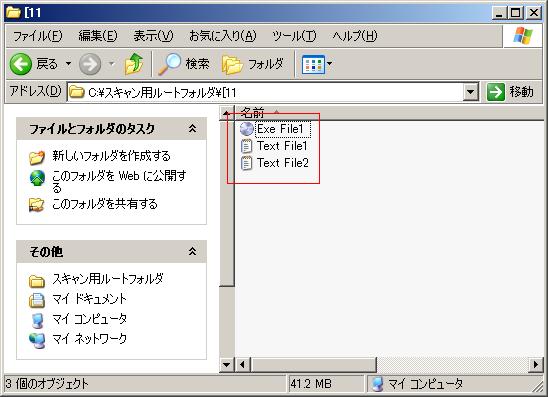
Task: Click the My Network icon
Action: coord(37,341)
